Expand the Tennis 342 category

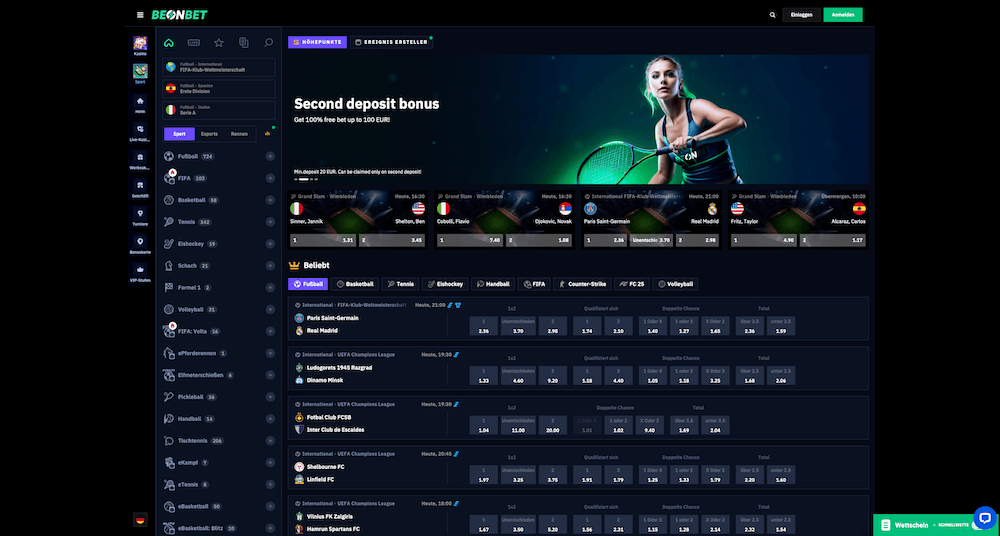tap(270, 222)
